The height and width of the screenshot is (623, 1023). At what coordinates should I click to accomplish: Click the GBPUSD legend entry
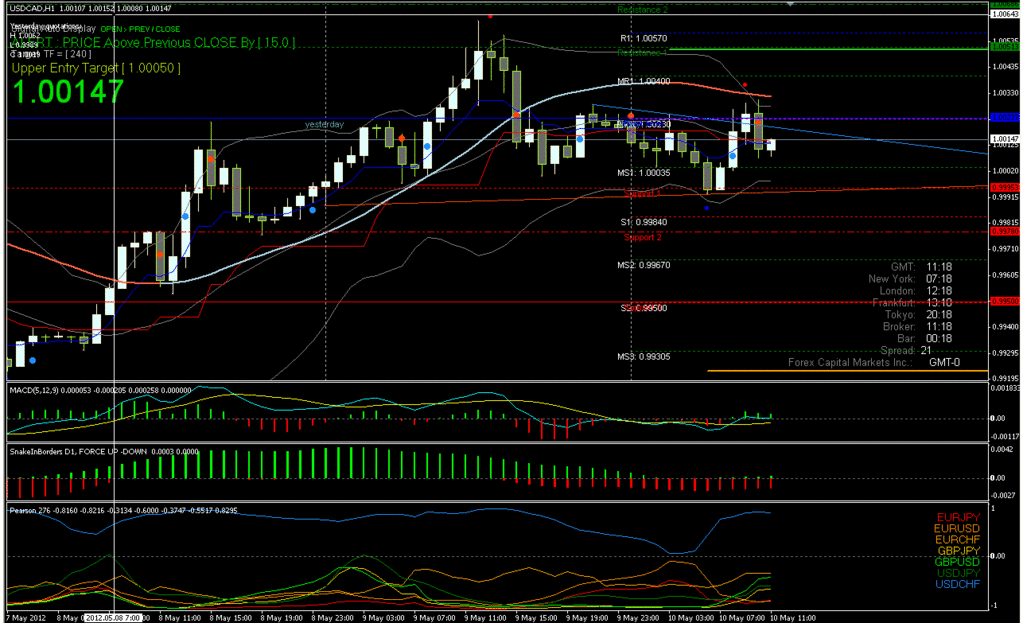957,562
